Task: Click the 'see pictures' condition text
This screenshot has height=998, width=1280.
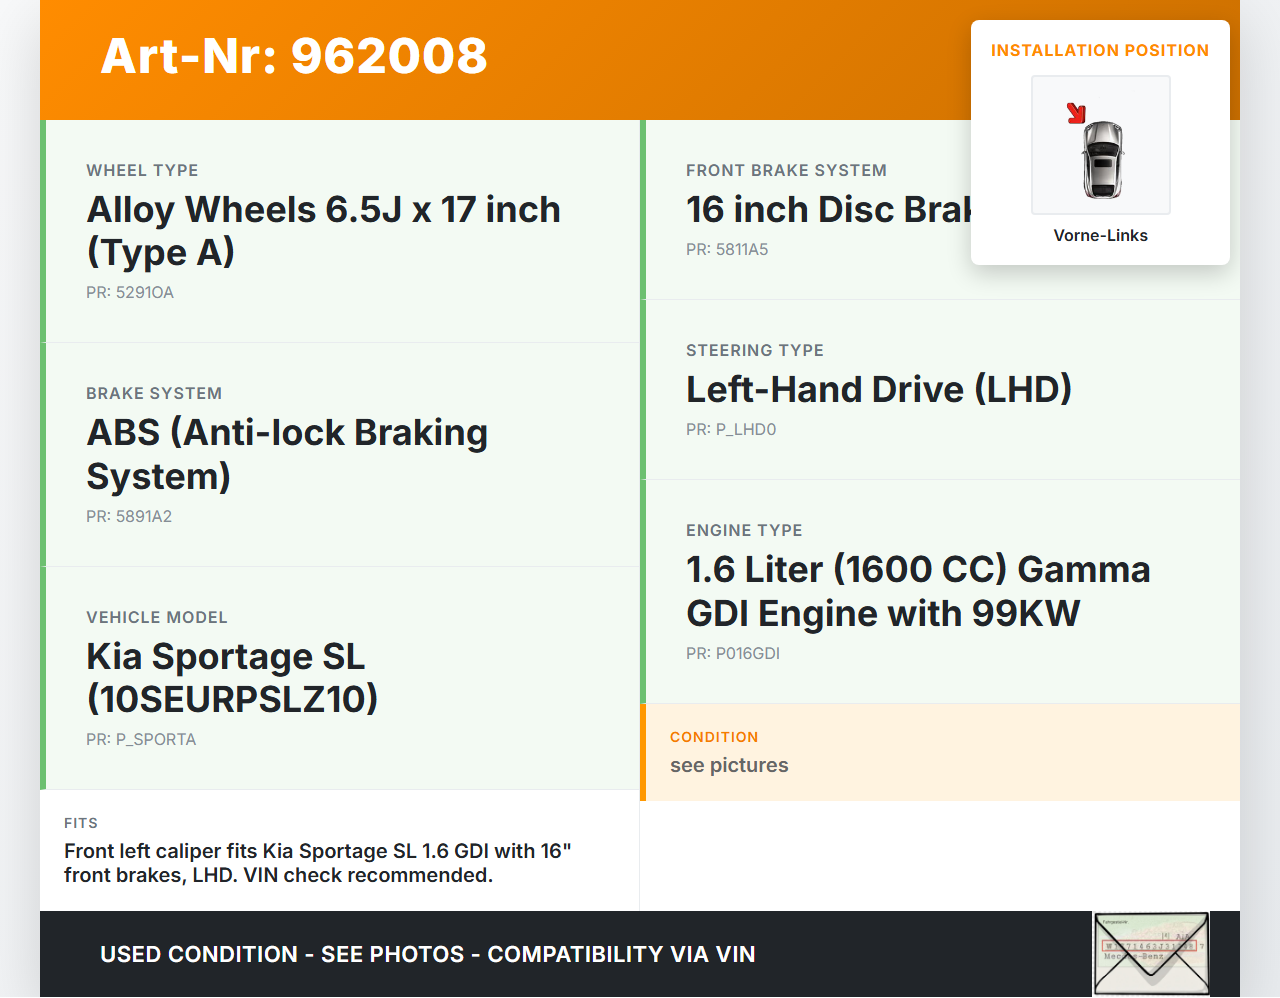Action: (x=729, y=765)
